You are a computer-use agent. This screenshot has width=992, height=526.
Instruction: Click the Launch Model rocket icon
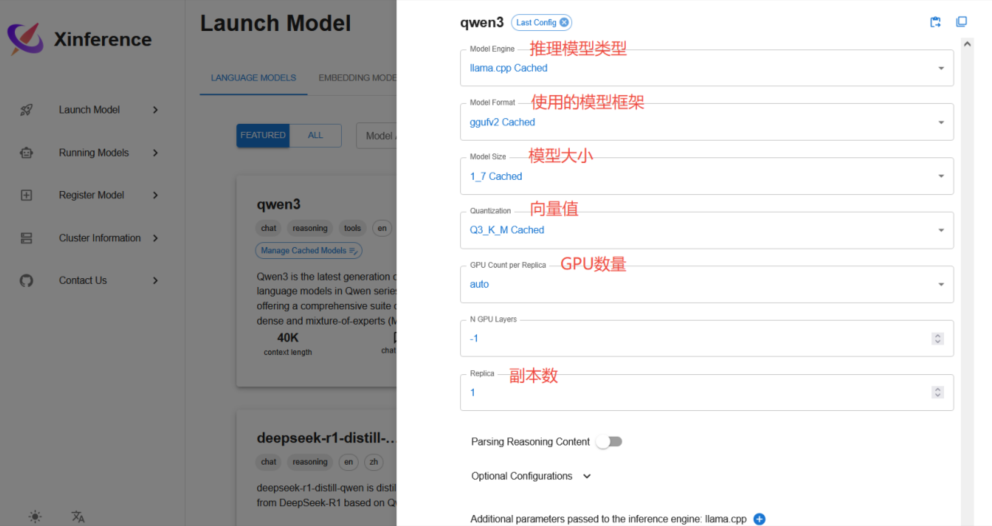tap(26, 110)
